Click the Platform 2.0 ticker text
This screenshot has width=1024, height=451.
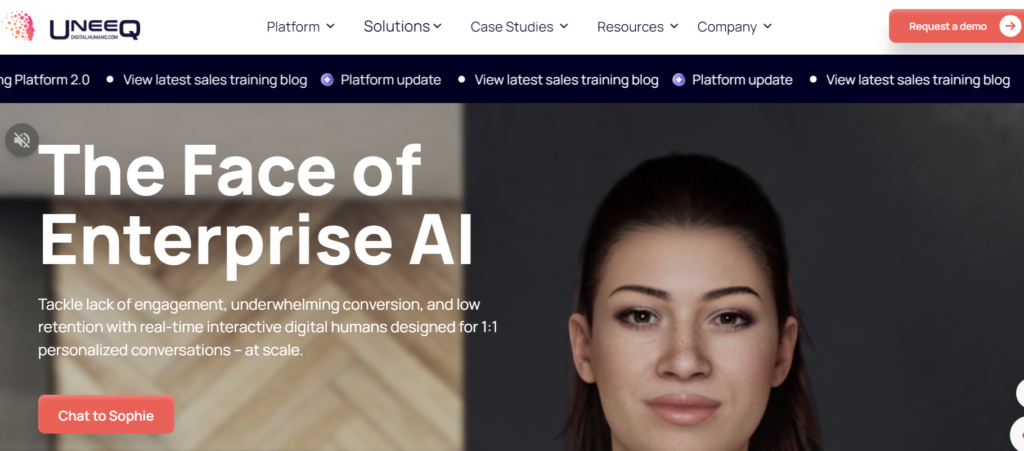tap(45, 80)
